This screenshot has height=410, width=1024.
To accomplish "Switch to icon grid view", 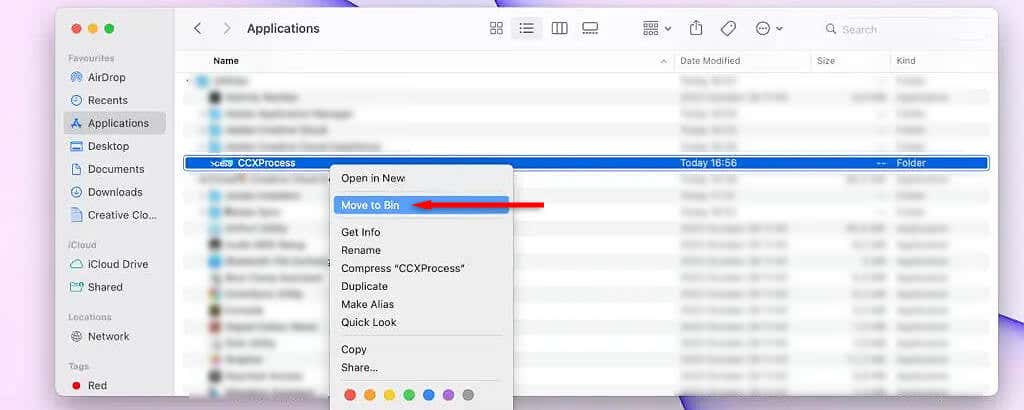I will 496,28.
